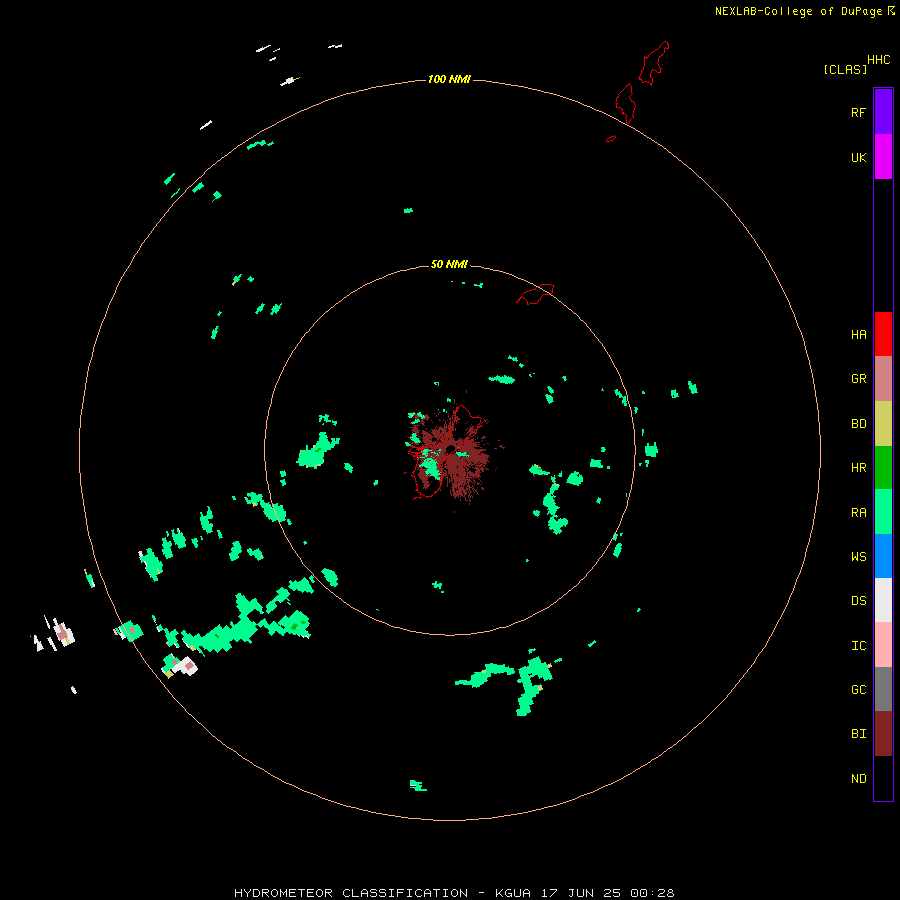The image size is (900, 900).
Task: Click the GC gray legend swatch
Action: point(883,689)
